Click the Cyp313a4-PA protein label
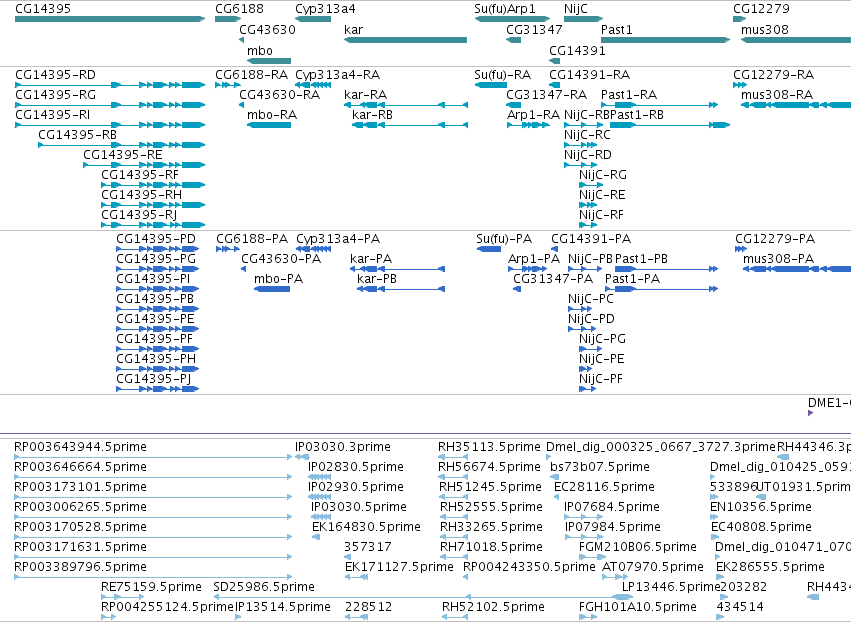 click(x=338, y=239)
